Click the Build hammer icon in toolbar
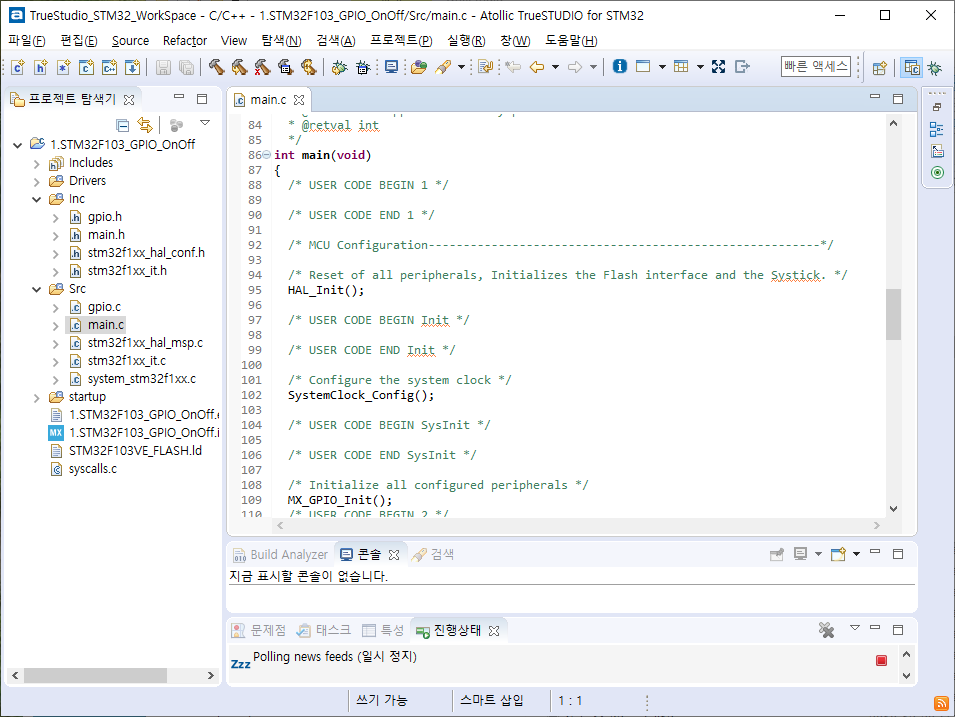Viewport: 955px width, 717px height. [216, 67]
